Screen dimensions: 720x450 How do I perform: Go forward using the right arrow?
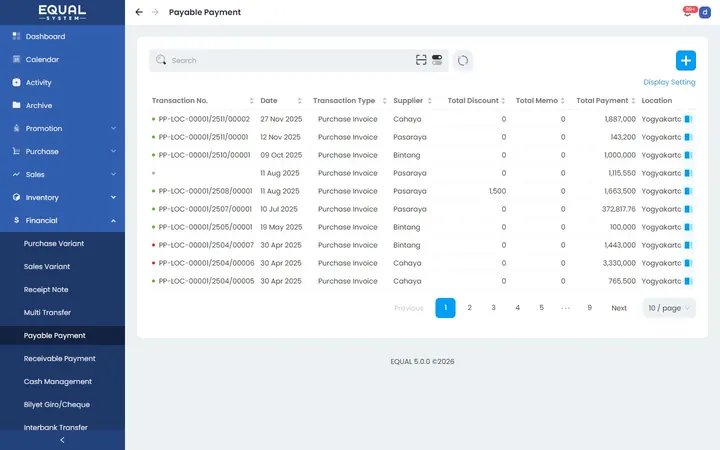[155, 12]
